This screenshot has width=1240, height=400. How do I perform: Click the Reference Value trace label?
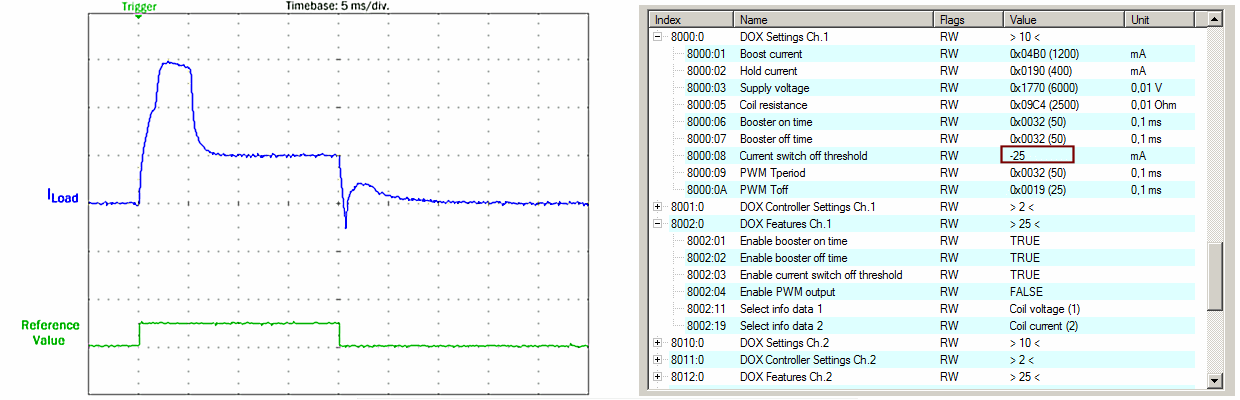(51, 332)
